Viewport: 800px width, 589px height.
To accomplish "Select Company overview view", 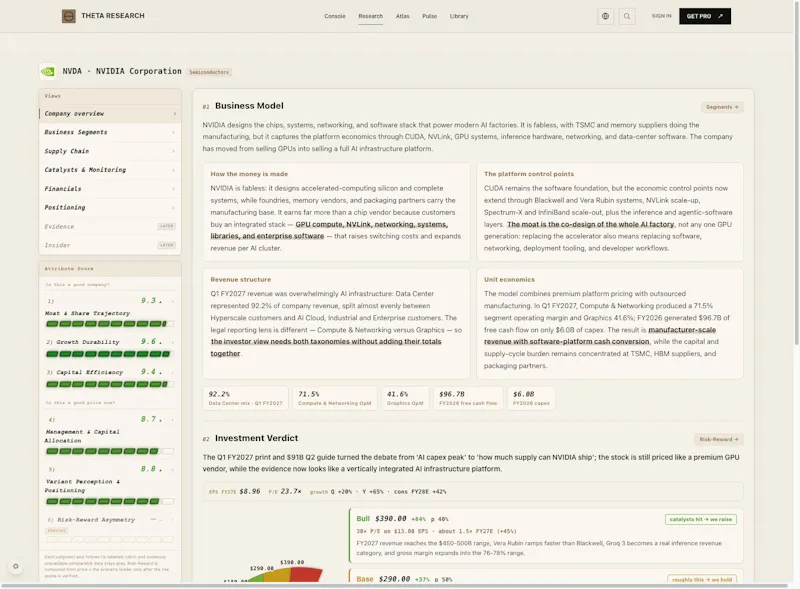I will click(110, 113).
